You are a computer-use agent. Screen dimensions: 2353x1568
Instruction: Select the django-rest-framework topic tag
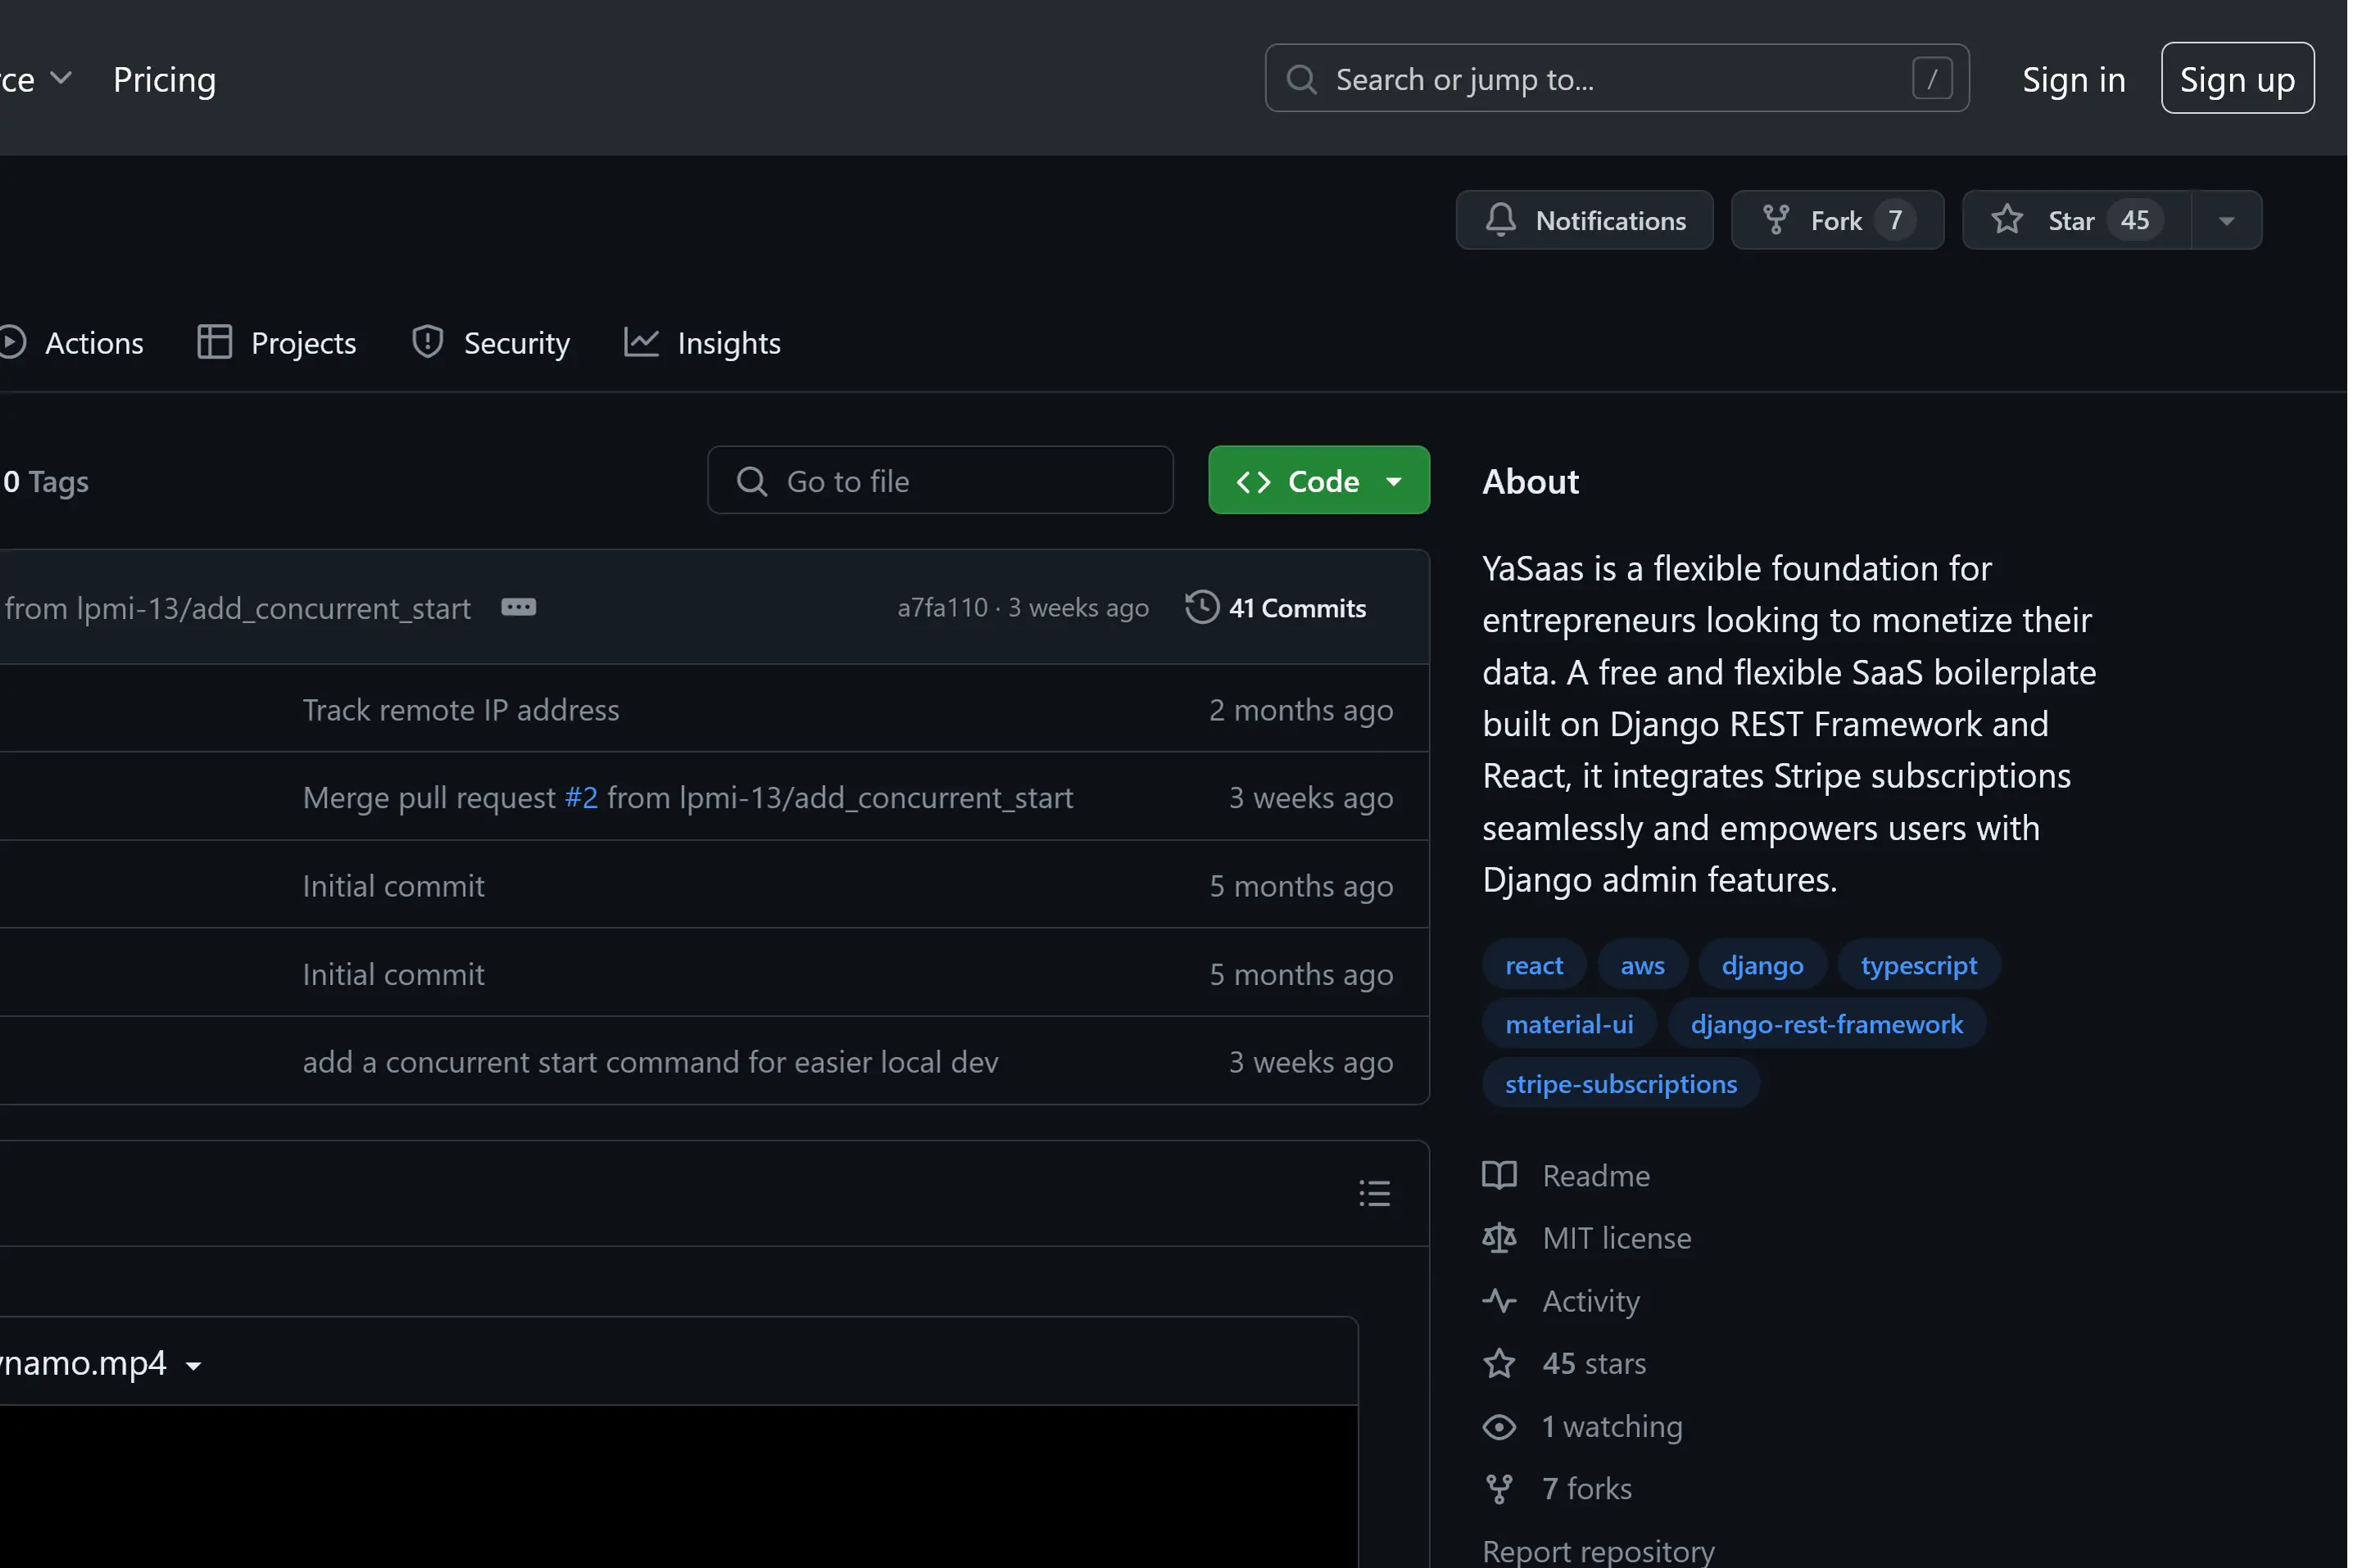click(x=1825, y=1024)
